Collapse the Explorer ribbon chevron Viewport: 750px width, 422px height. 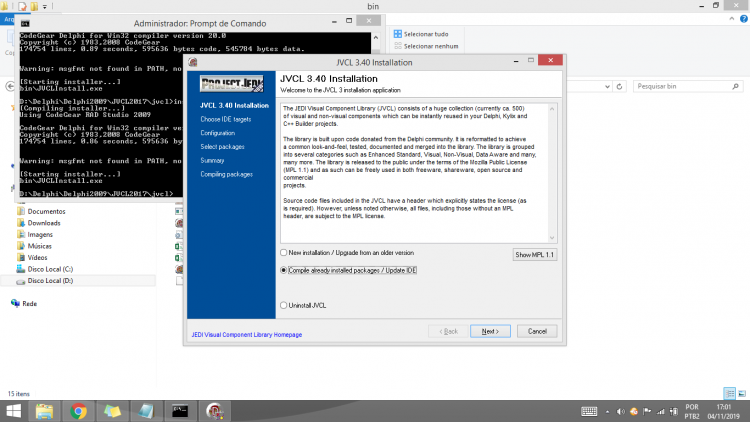(x=732, y=19)
